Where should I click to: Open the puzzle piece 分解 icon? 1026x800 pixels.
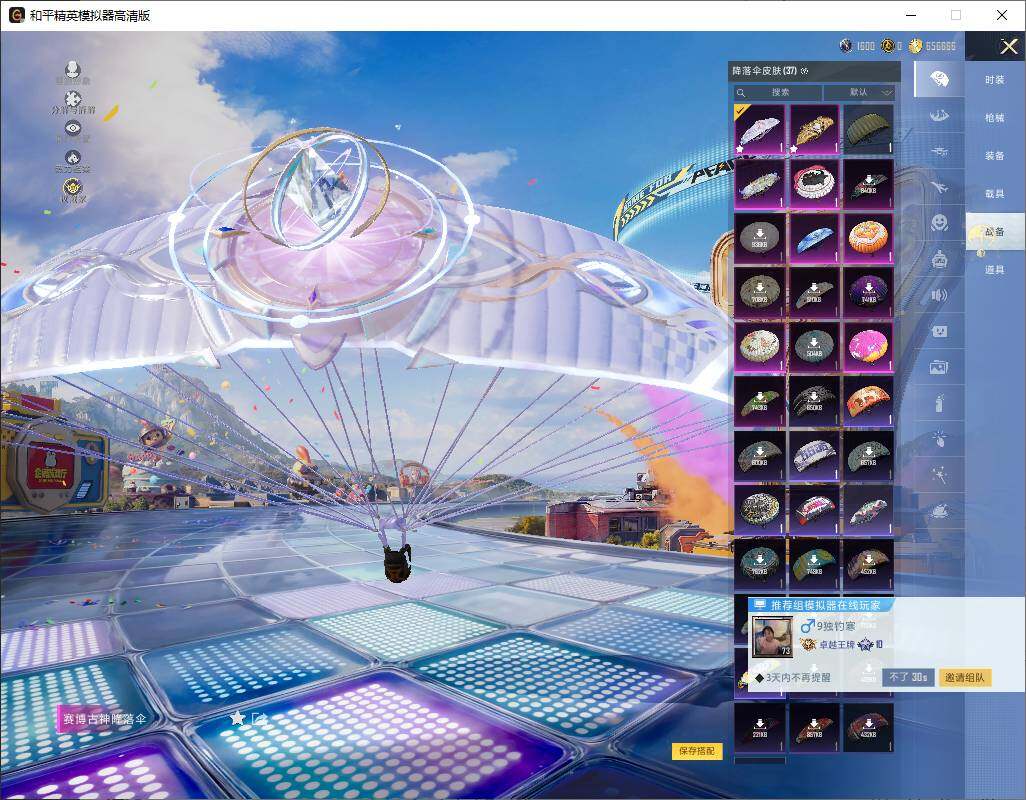73,101
